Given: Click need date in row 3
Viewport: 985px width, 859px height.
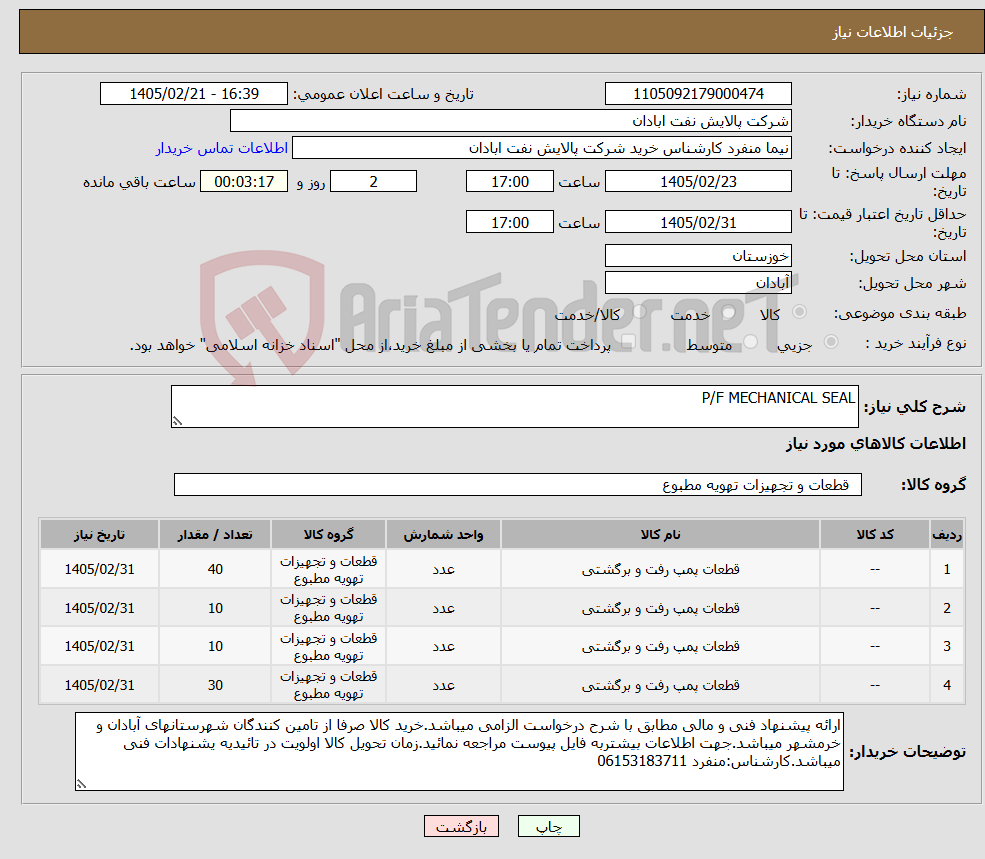Looking at the screenshot, I should tap(99, 646).
